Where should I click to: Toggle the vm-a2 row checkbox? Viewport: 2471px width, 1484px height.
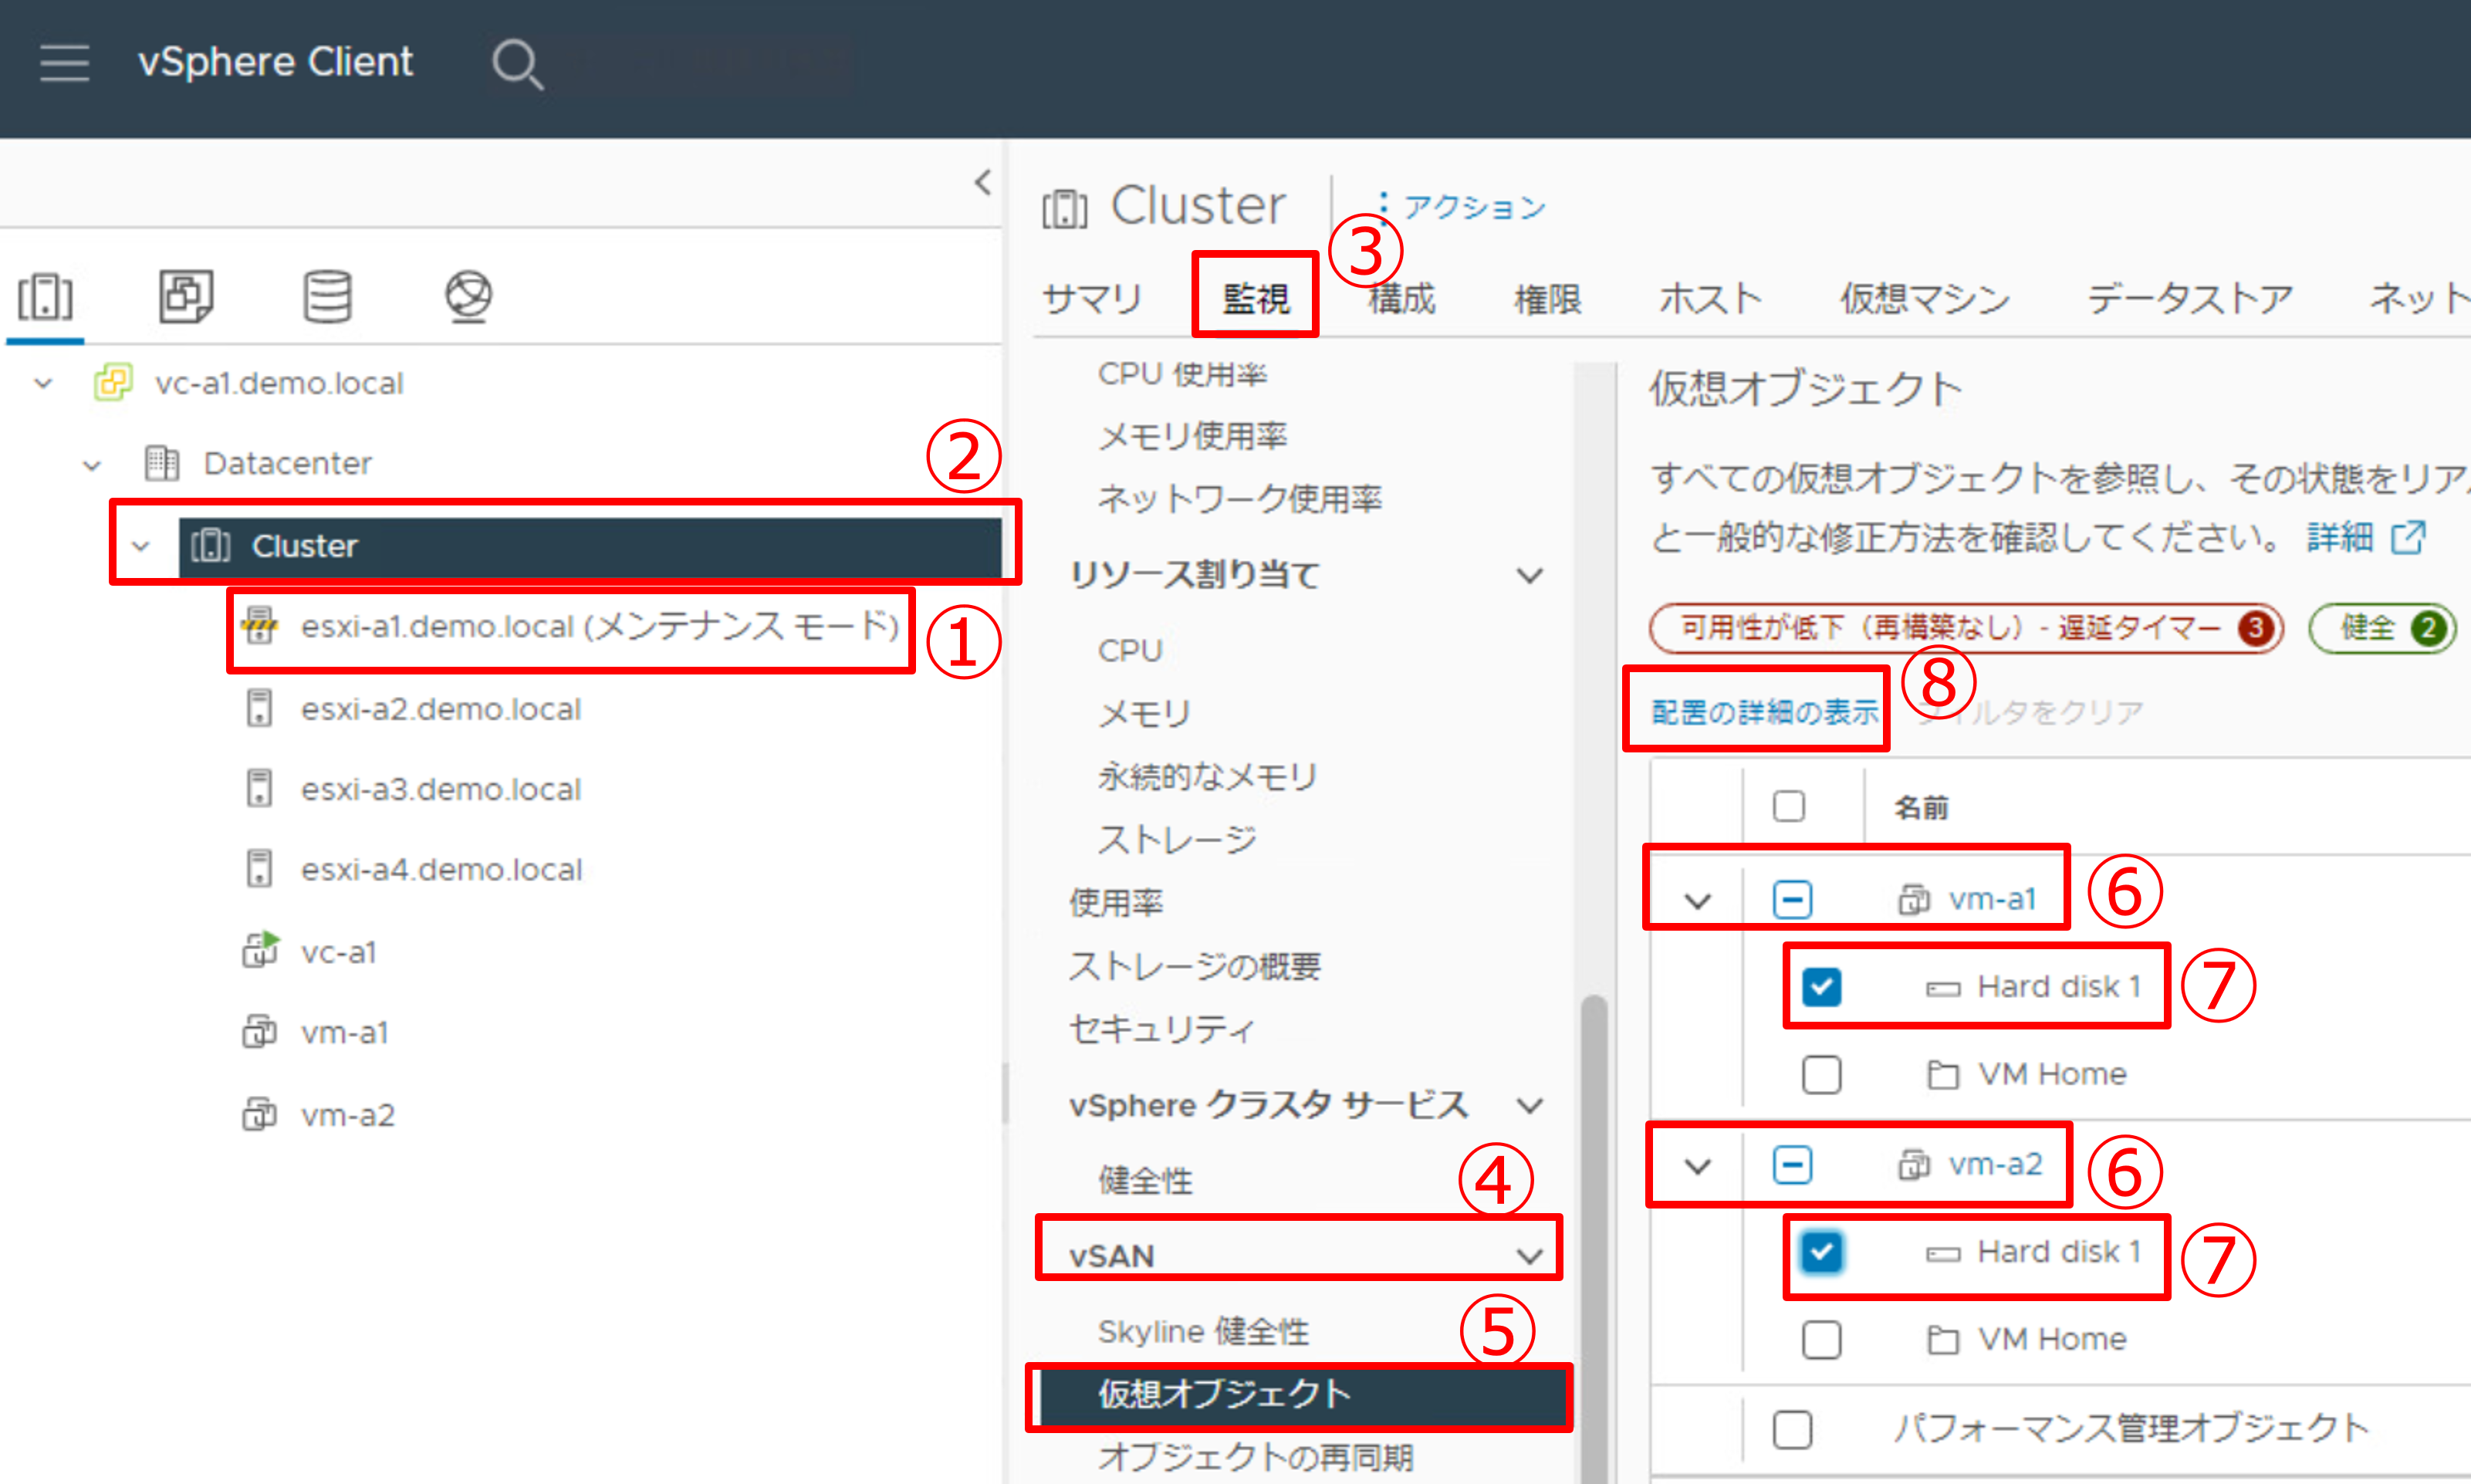coord(1792,1164)
